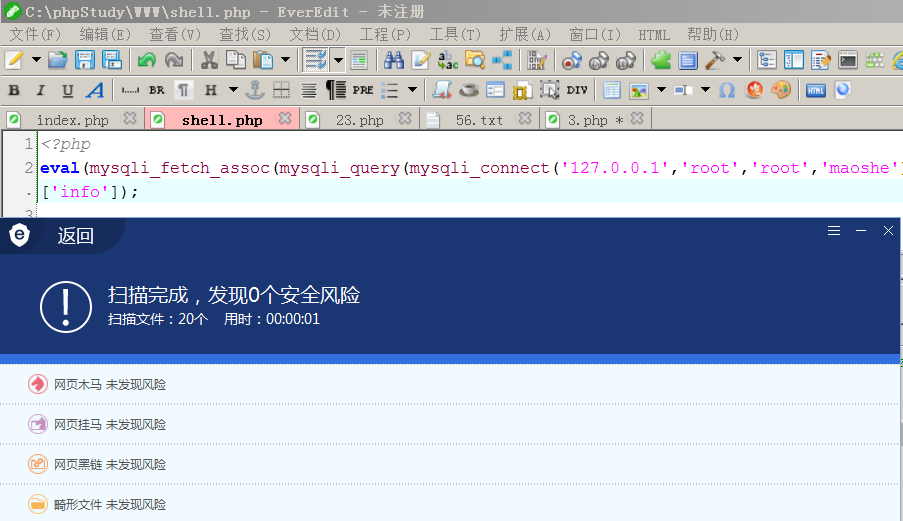The height and width of the screenshot is (521, 903).
Task: Insert a DIV tag
Action: 577,90
